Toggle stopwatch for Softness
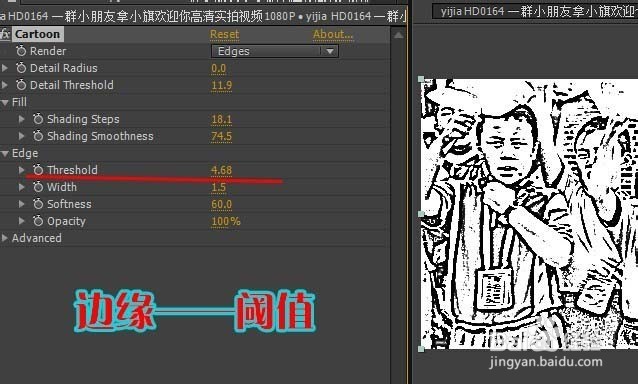The image size is (638, 384). [38, 204]
